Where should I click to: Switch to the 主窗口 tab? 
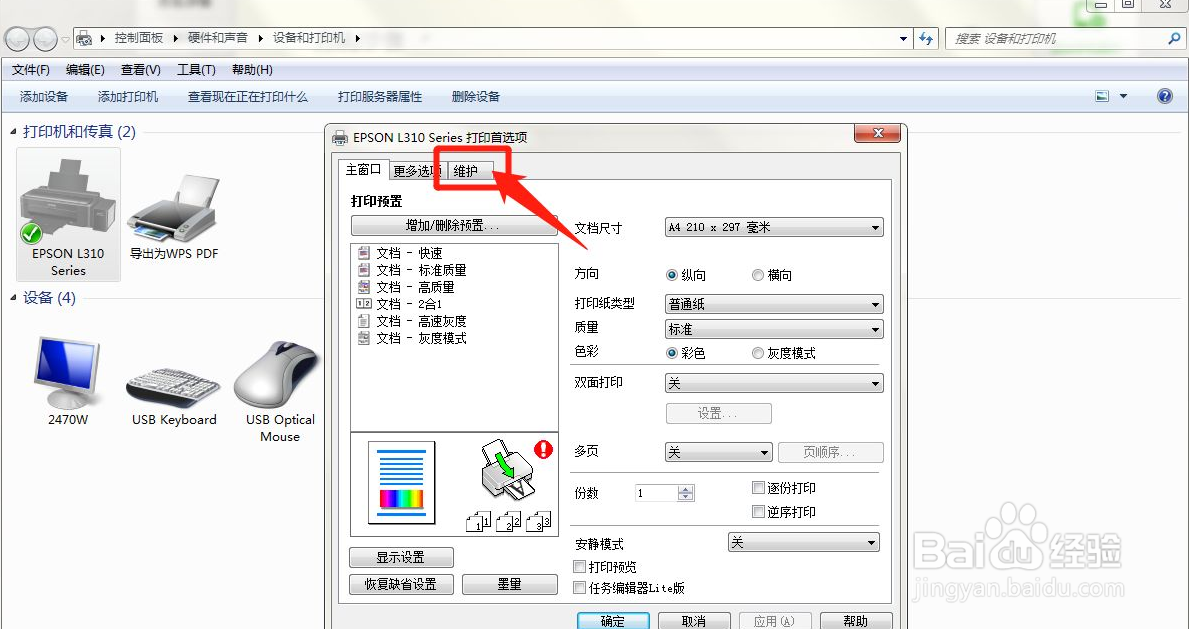click(363, 169)
